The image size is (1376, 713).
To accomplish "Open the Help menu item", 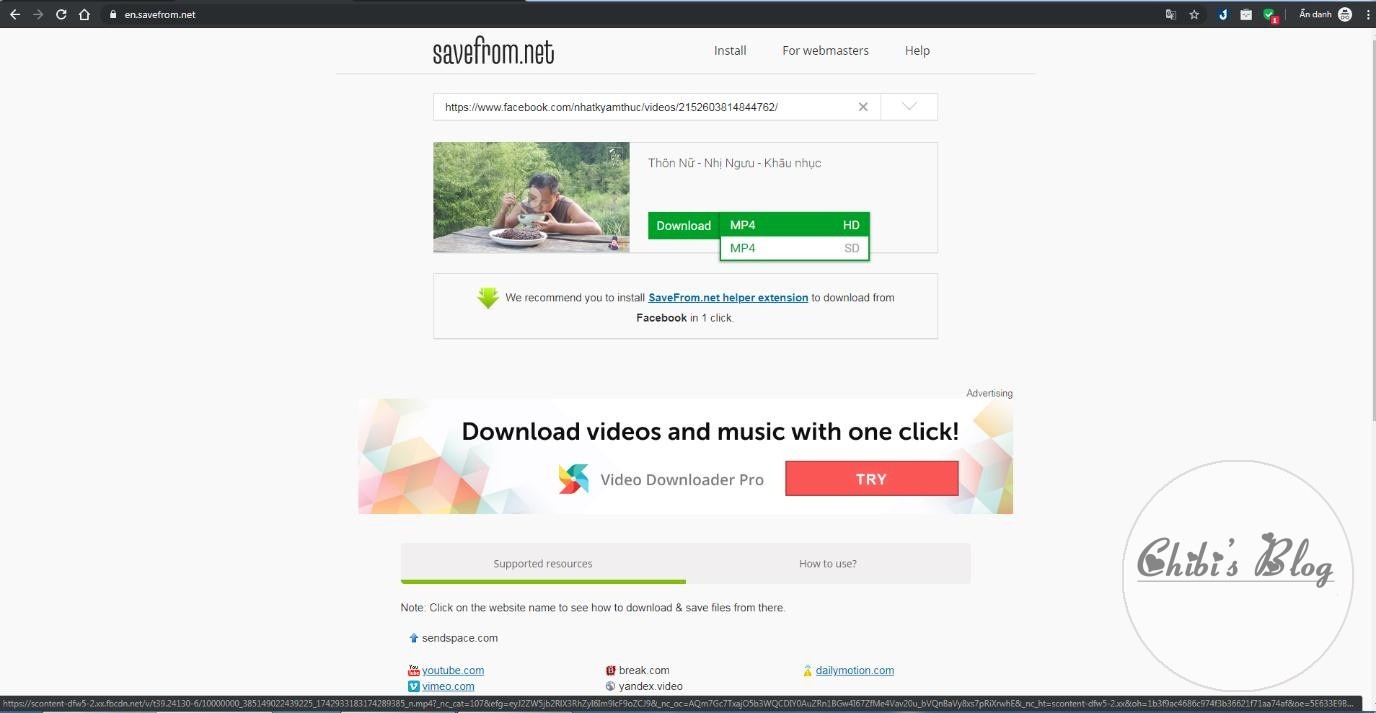I will [917, 51].
